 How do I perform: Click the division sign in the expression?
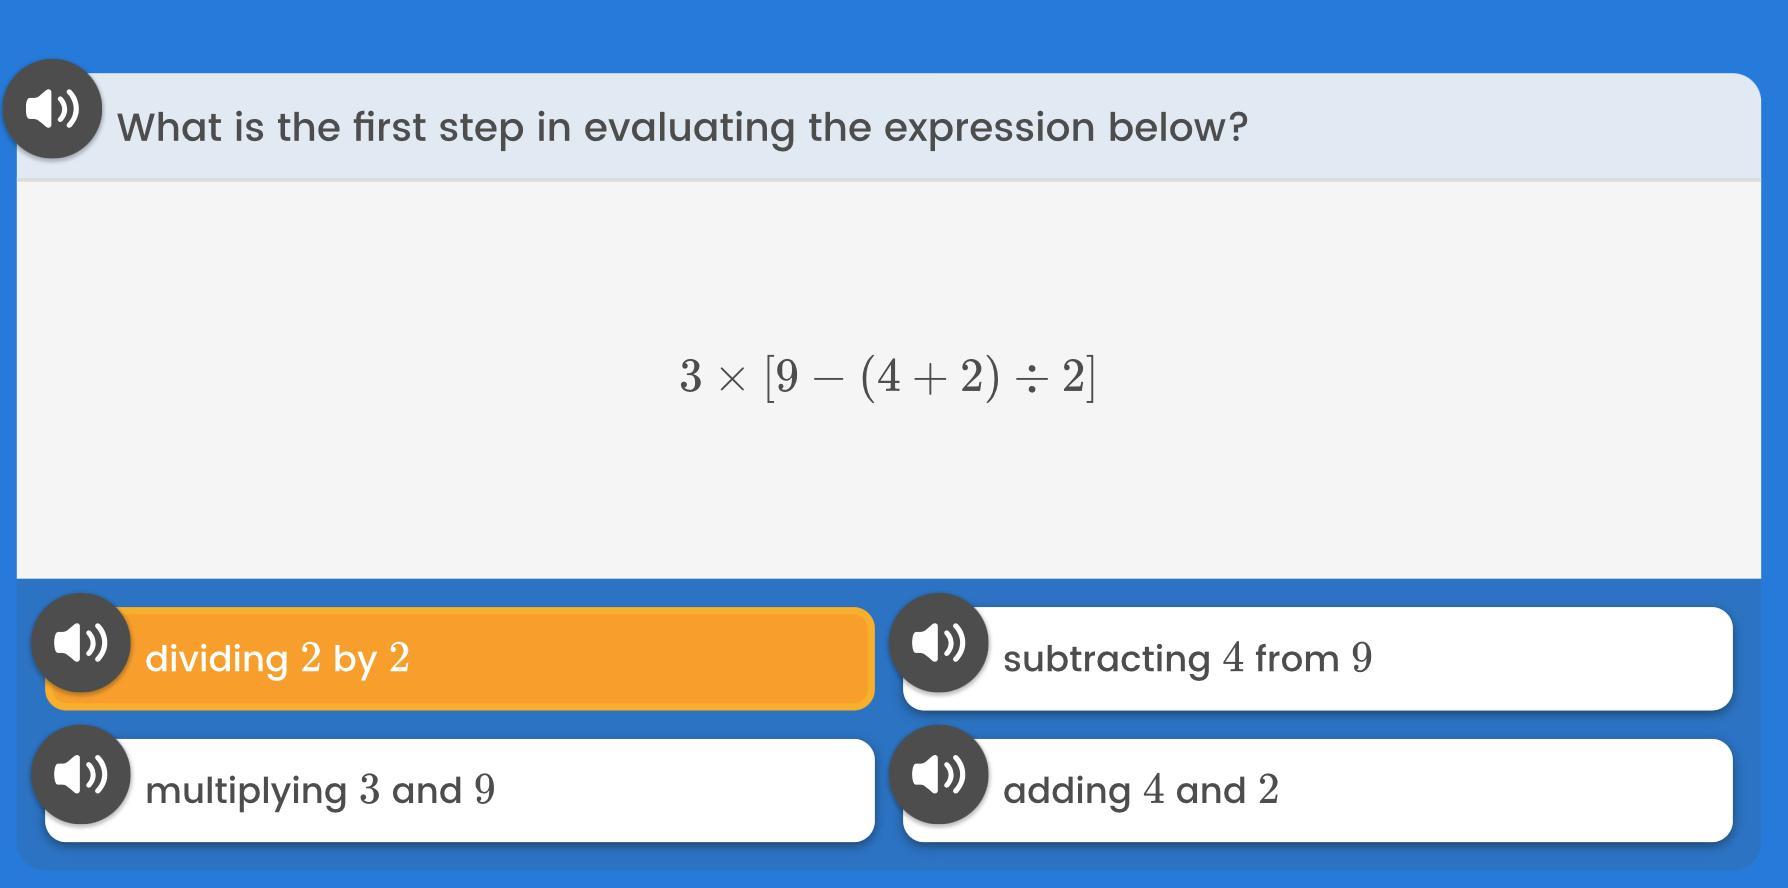coord(1031,379)
